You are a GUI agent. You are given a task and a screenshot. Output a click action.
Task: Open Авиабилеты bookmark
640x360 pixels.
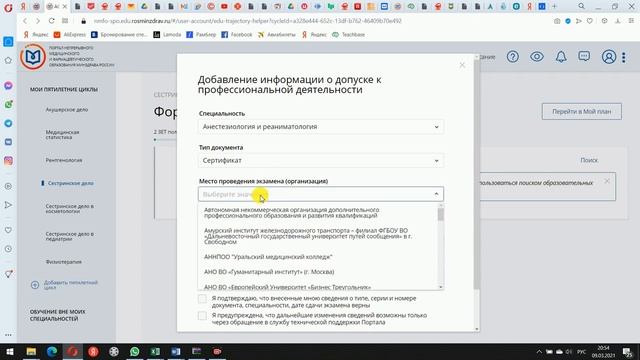pyautogui.click(x=276, y=35)
